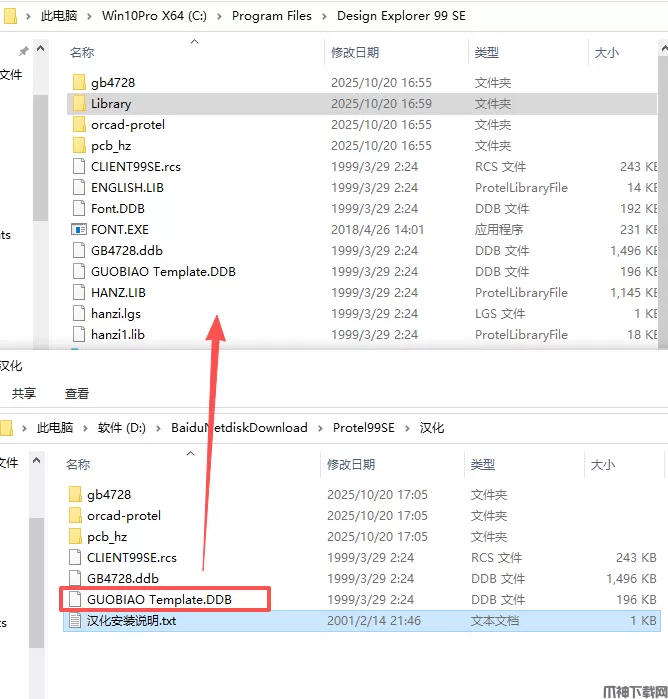Click folder icon in 汉化 window address bar

tap(6, 428)
